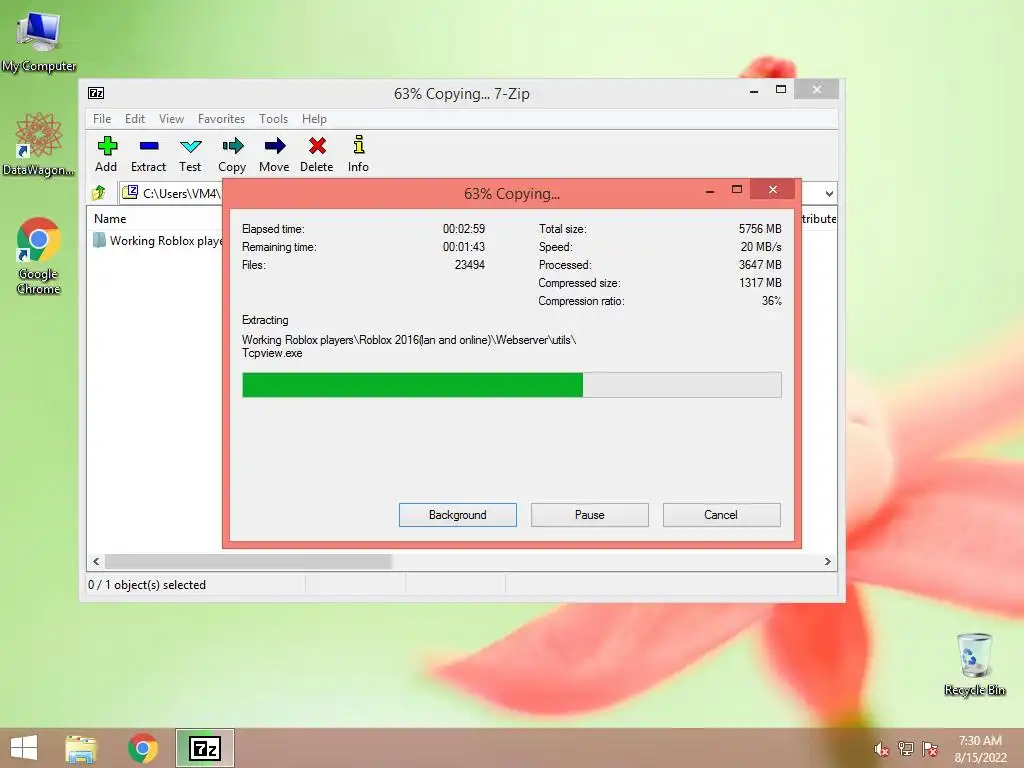Open the Tools menu
Viewport: 1024px width, 768px height.
tap(273, 119)
